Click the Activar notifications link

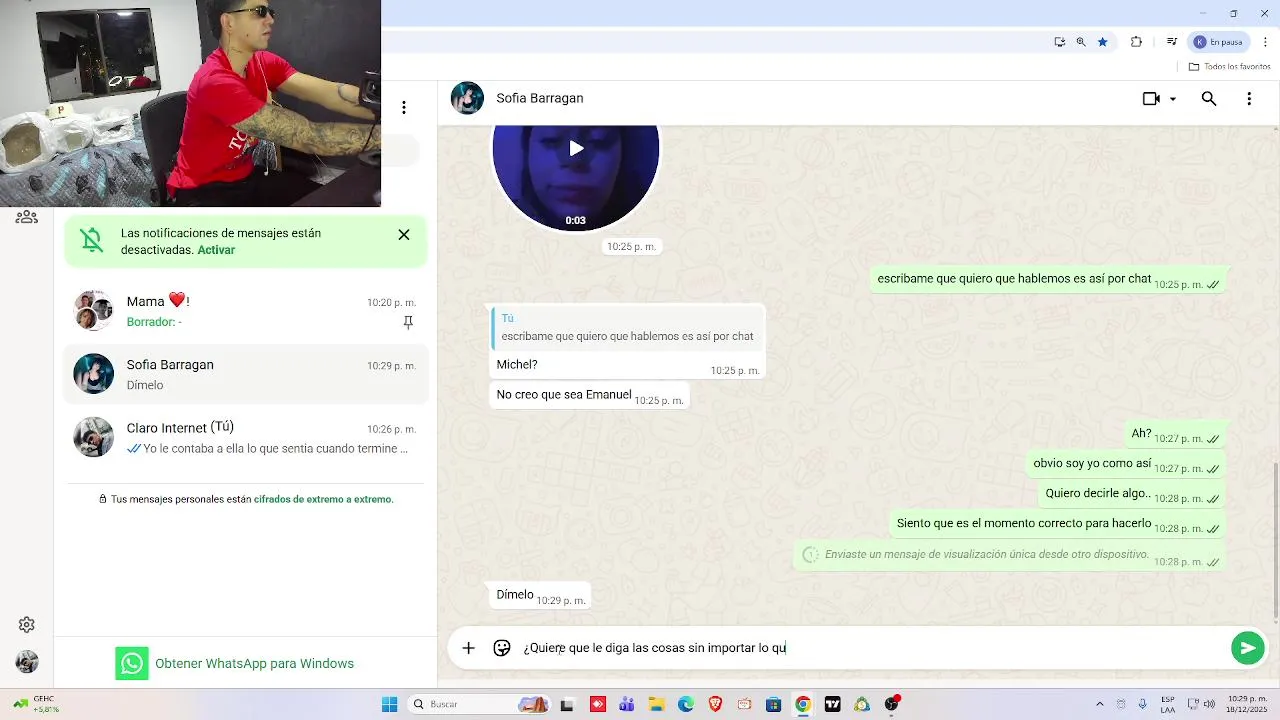point(216,250)
